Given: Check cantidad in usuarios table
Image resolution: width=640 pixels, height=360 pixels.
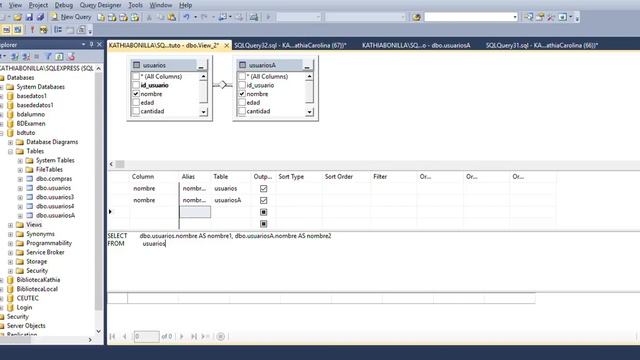Looking at the screenshot, I should [x=136, y=111].
